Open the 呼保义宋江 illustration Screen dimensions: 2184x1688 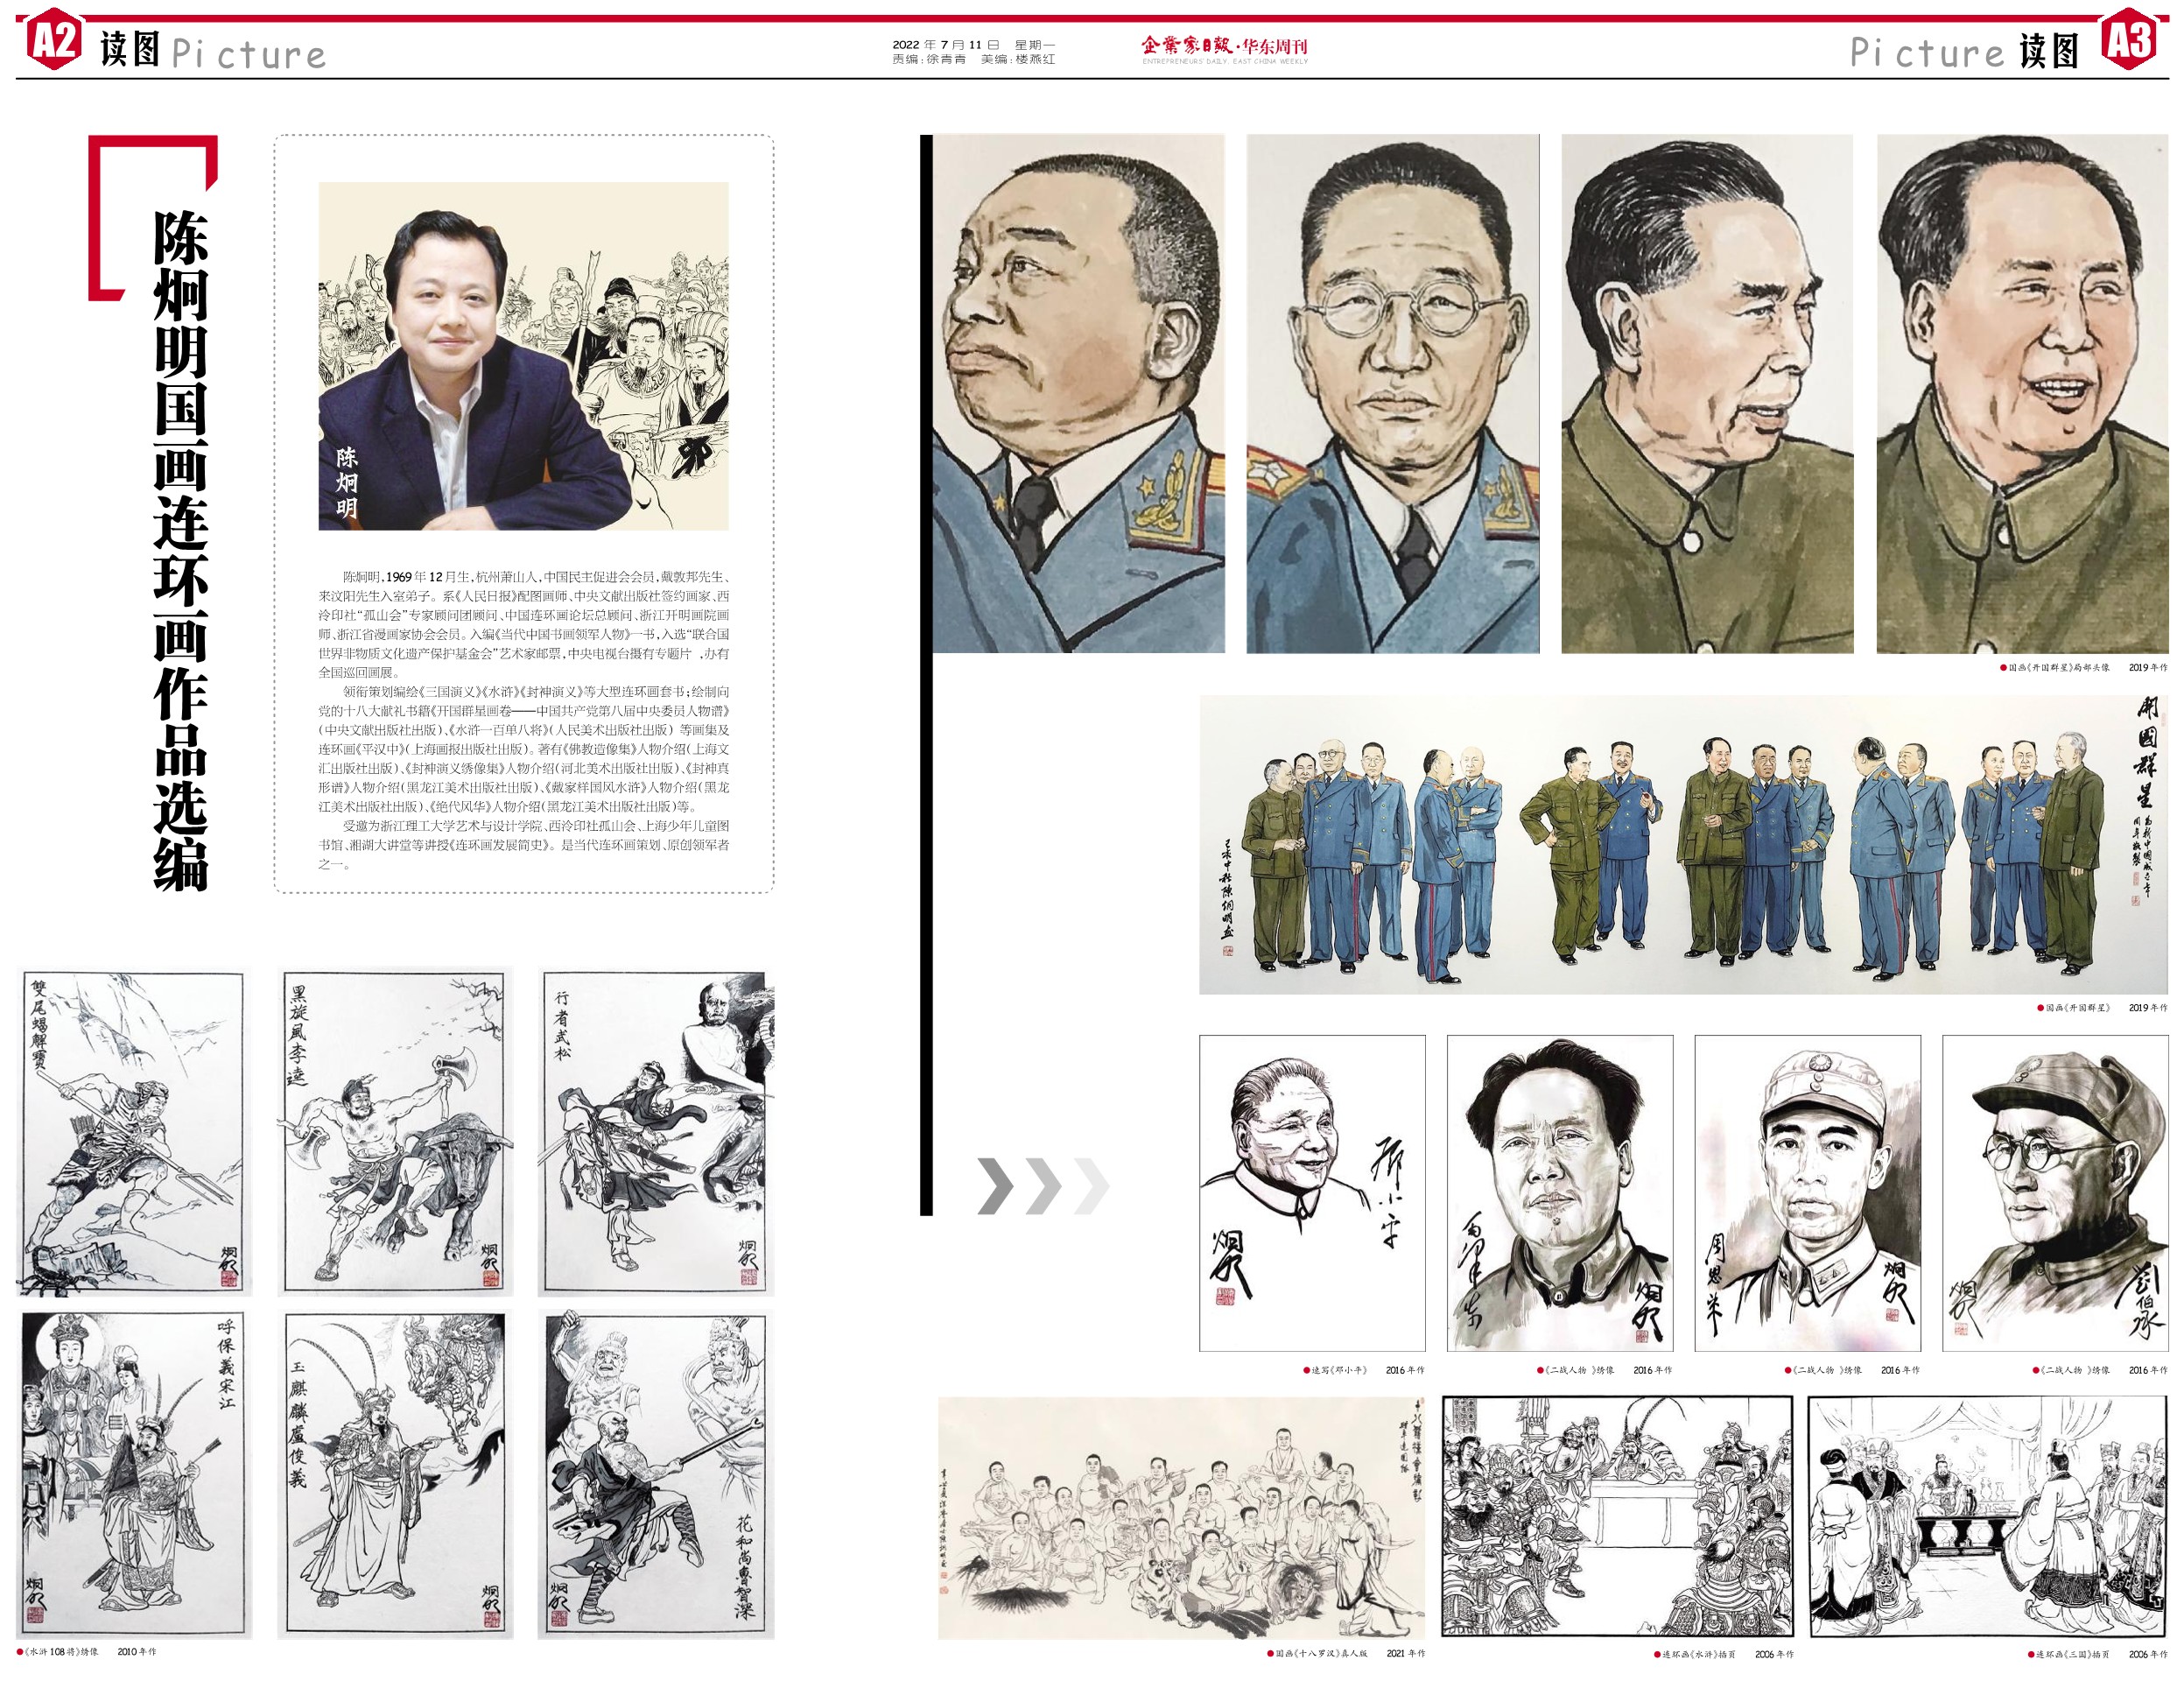pyautogui.click(x=134, y=1474)
